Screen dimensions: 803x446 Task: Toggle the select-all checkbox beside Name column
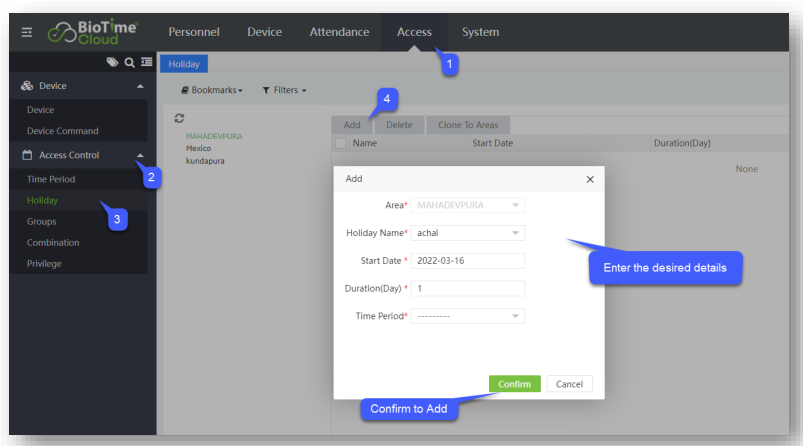pos(341,143)
